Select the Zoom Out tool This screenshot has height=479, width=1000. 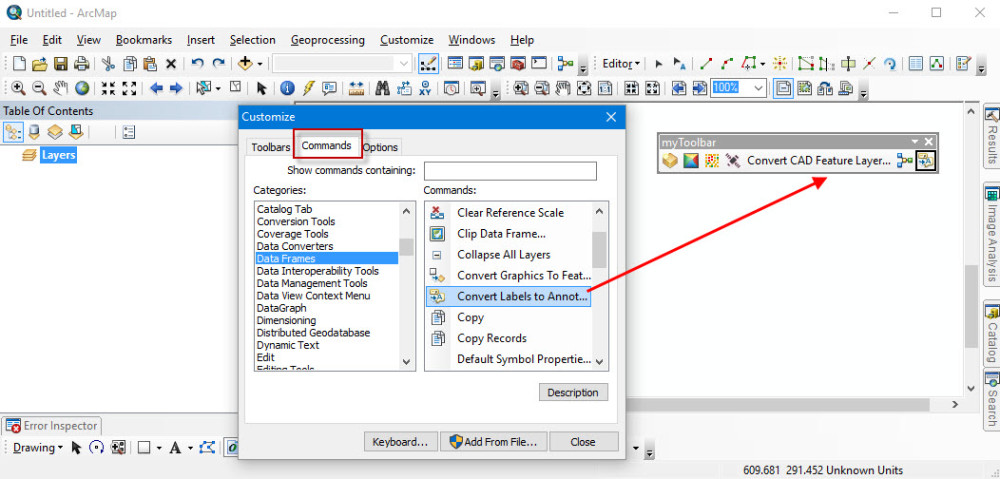(39, 88)
